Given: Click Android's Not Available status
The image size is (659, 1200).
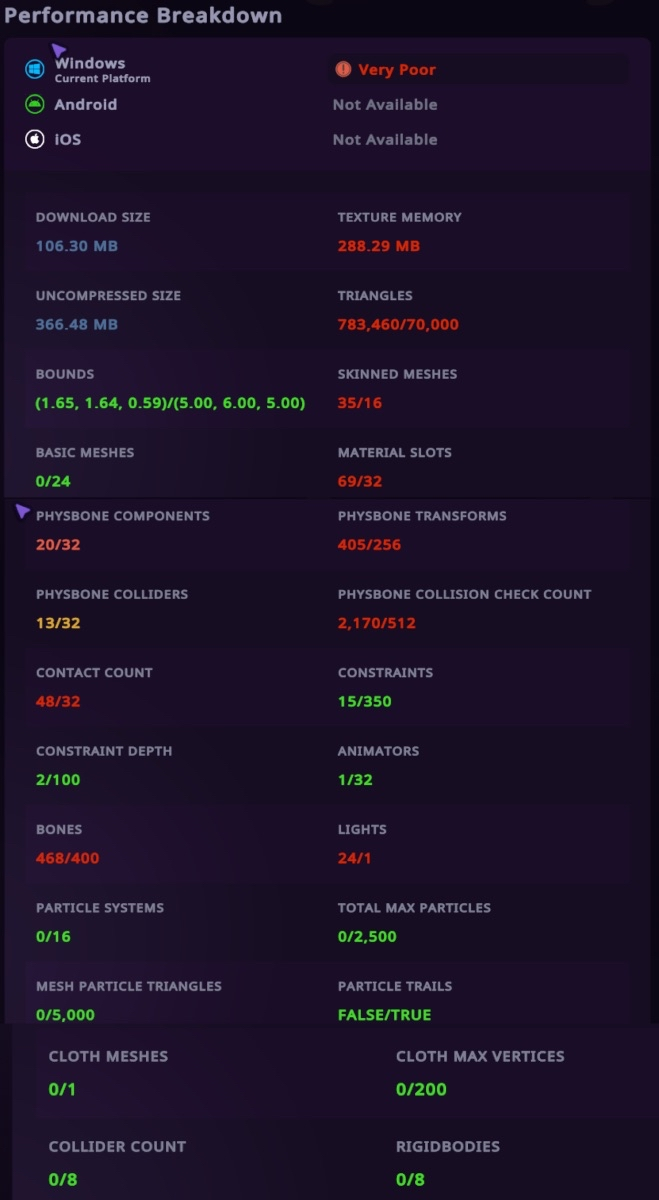Looking at the screenshot, I should pyautogui.click(x=385, y=104).
